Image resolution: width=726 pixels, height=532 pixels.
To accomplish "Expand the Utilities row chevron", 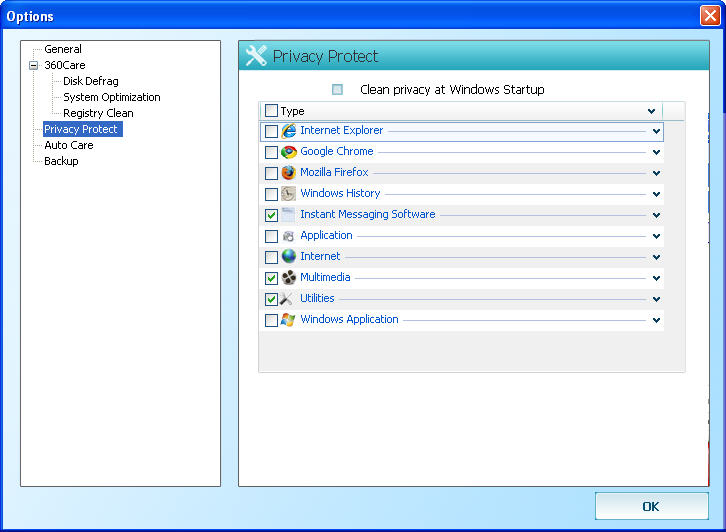I will pos(656,299).
